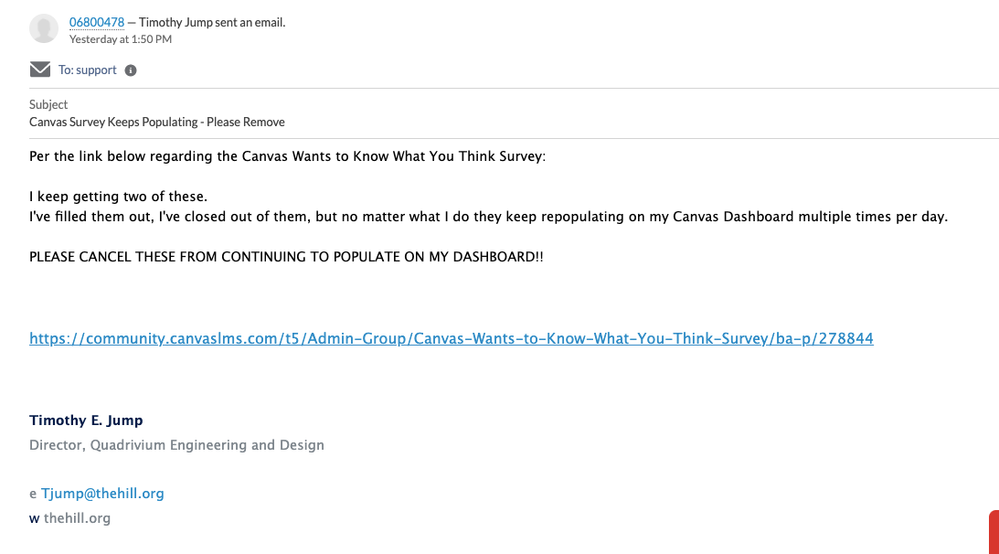Click the "To: support" recipient link
999x554 pixels.
87,70
